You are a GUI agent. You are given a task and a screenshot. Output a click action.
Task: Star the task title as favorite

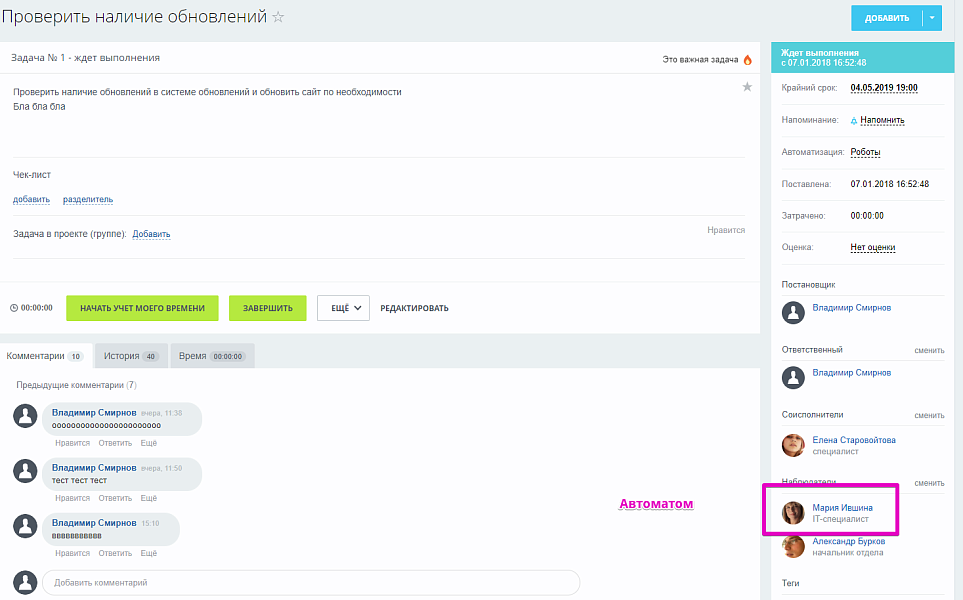278,18
